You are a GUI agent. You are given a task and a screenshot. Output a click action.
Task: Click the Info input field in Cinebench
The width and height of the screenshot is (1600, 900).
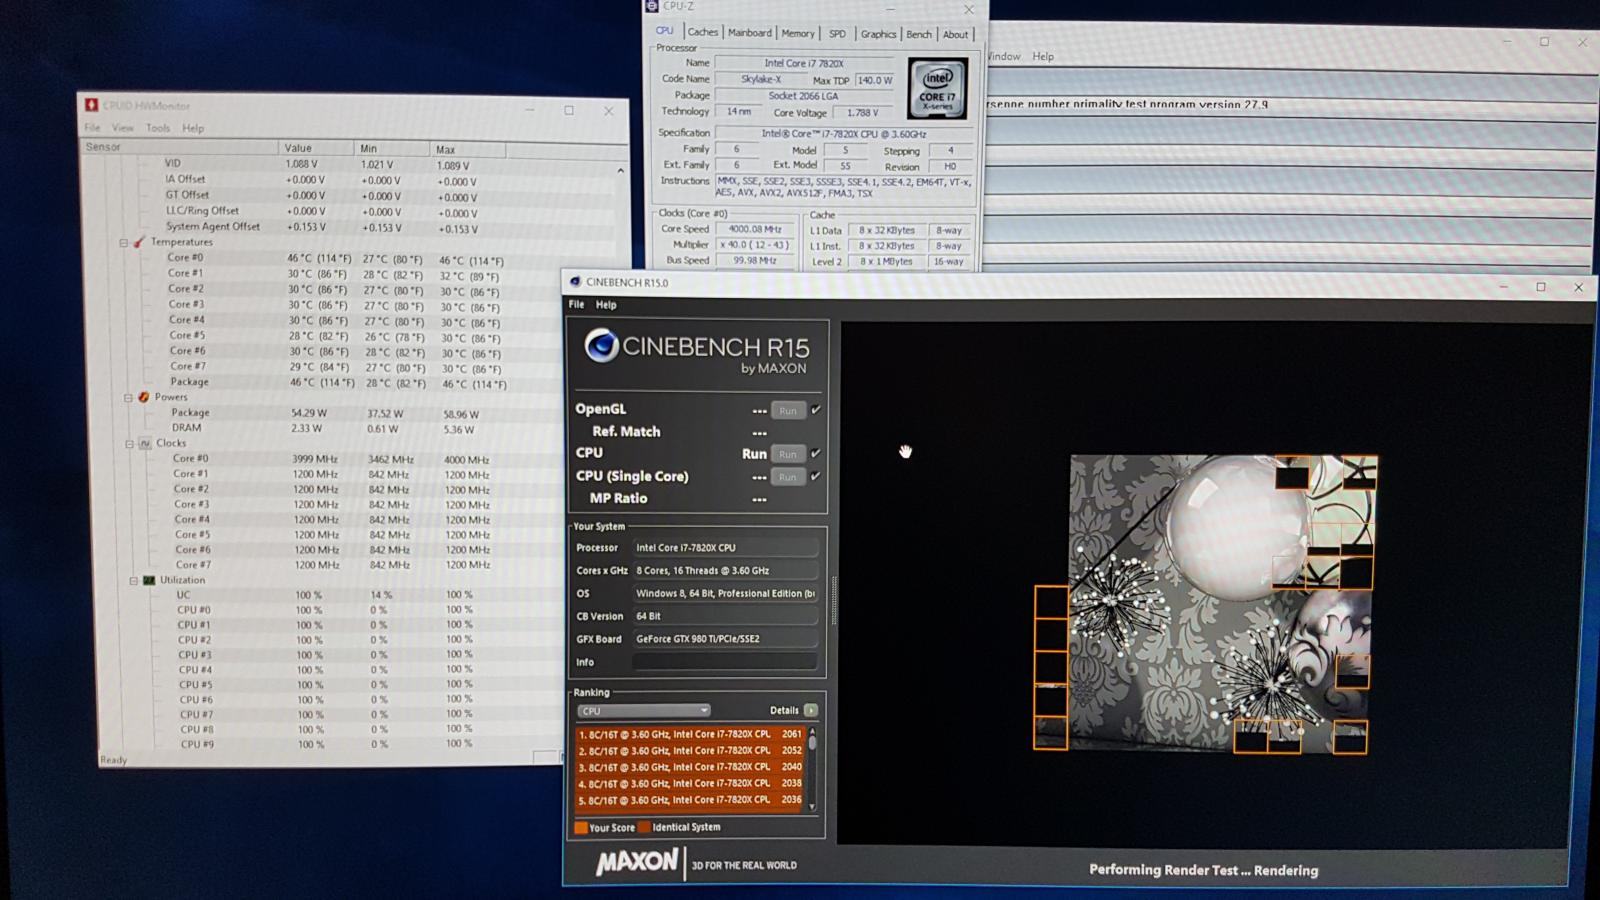725,662
